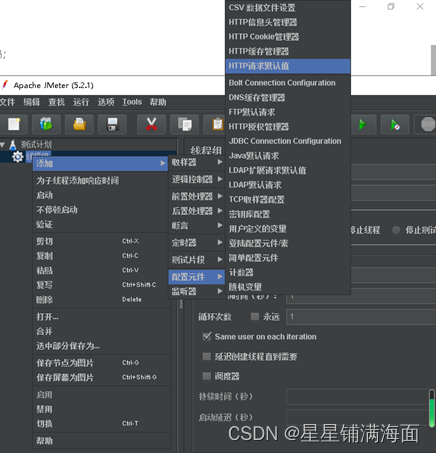Screen dimensions: 436x453
Task: Choose TCP取样器配置
Action: coord(288,199)
